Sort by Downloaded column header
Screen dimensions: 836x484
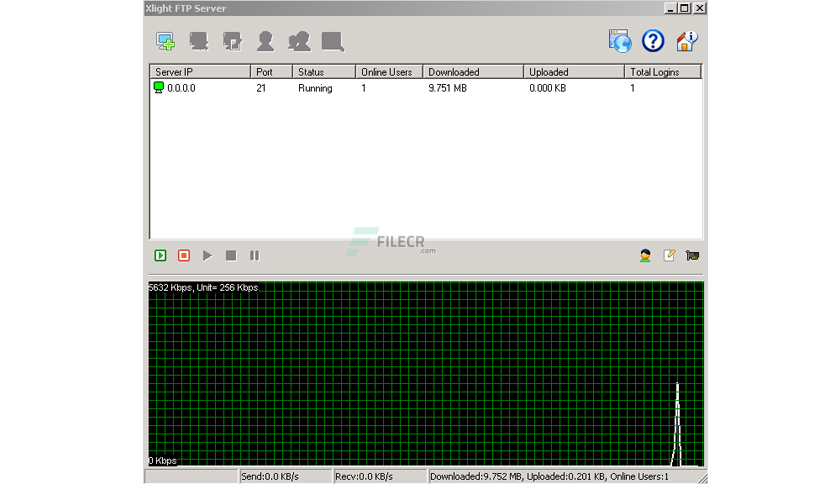click(473, 72)
